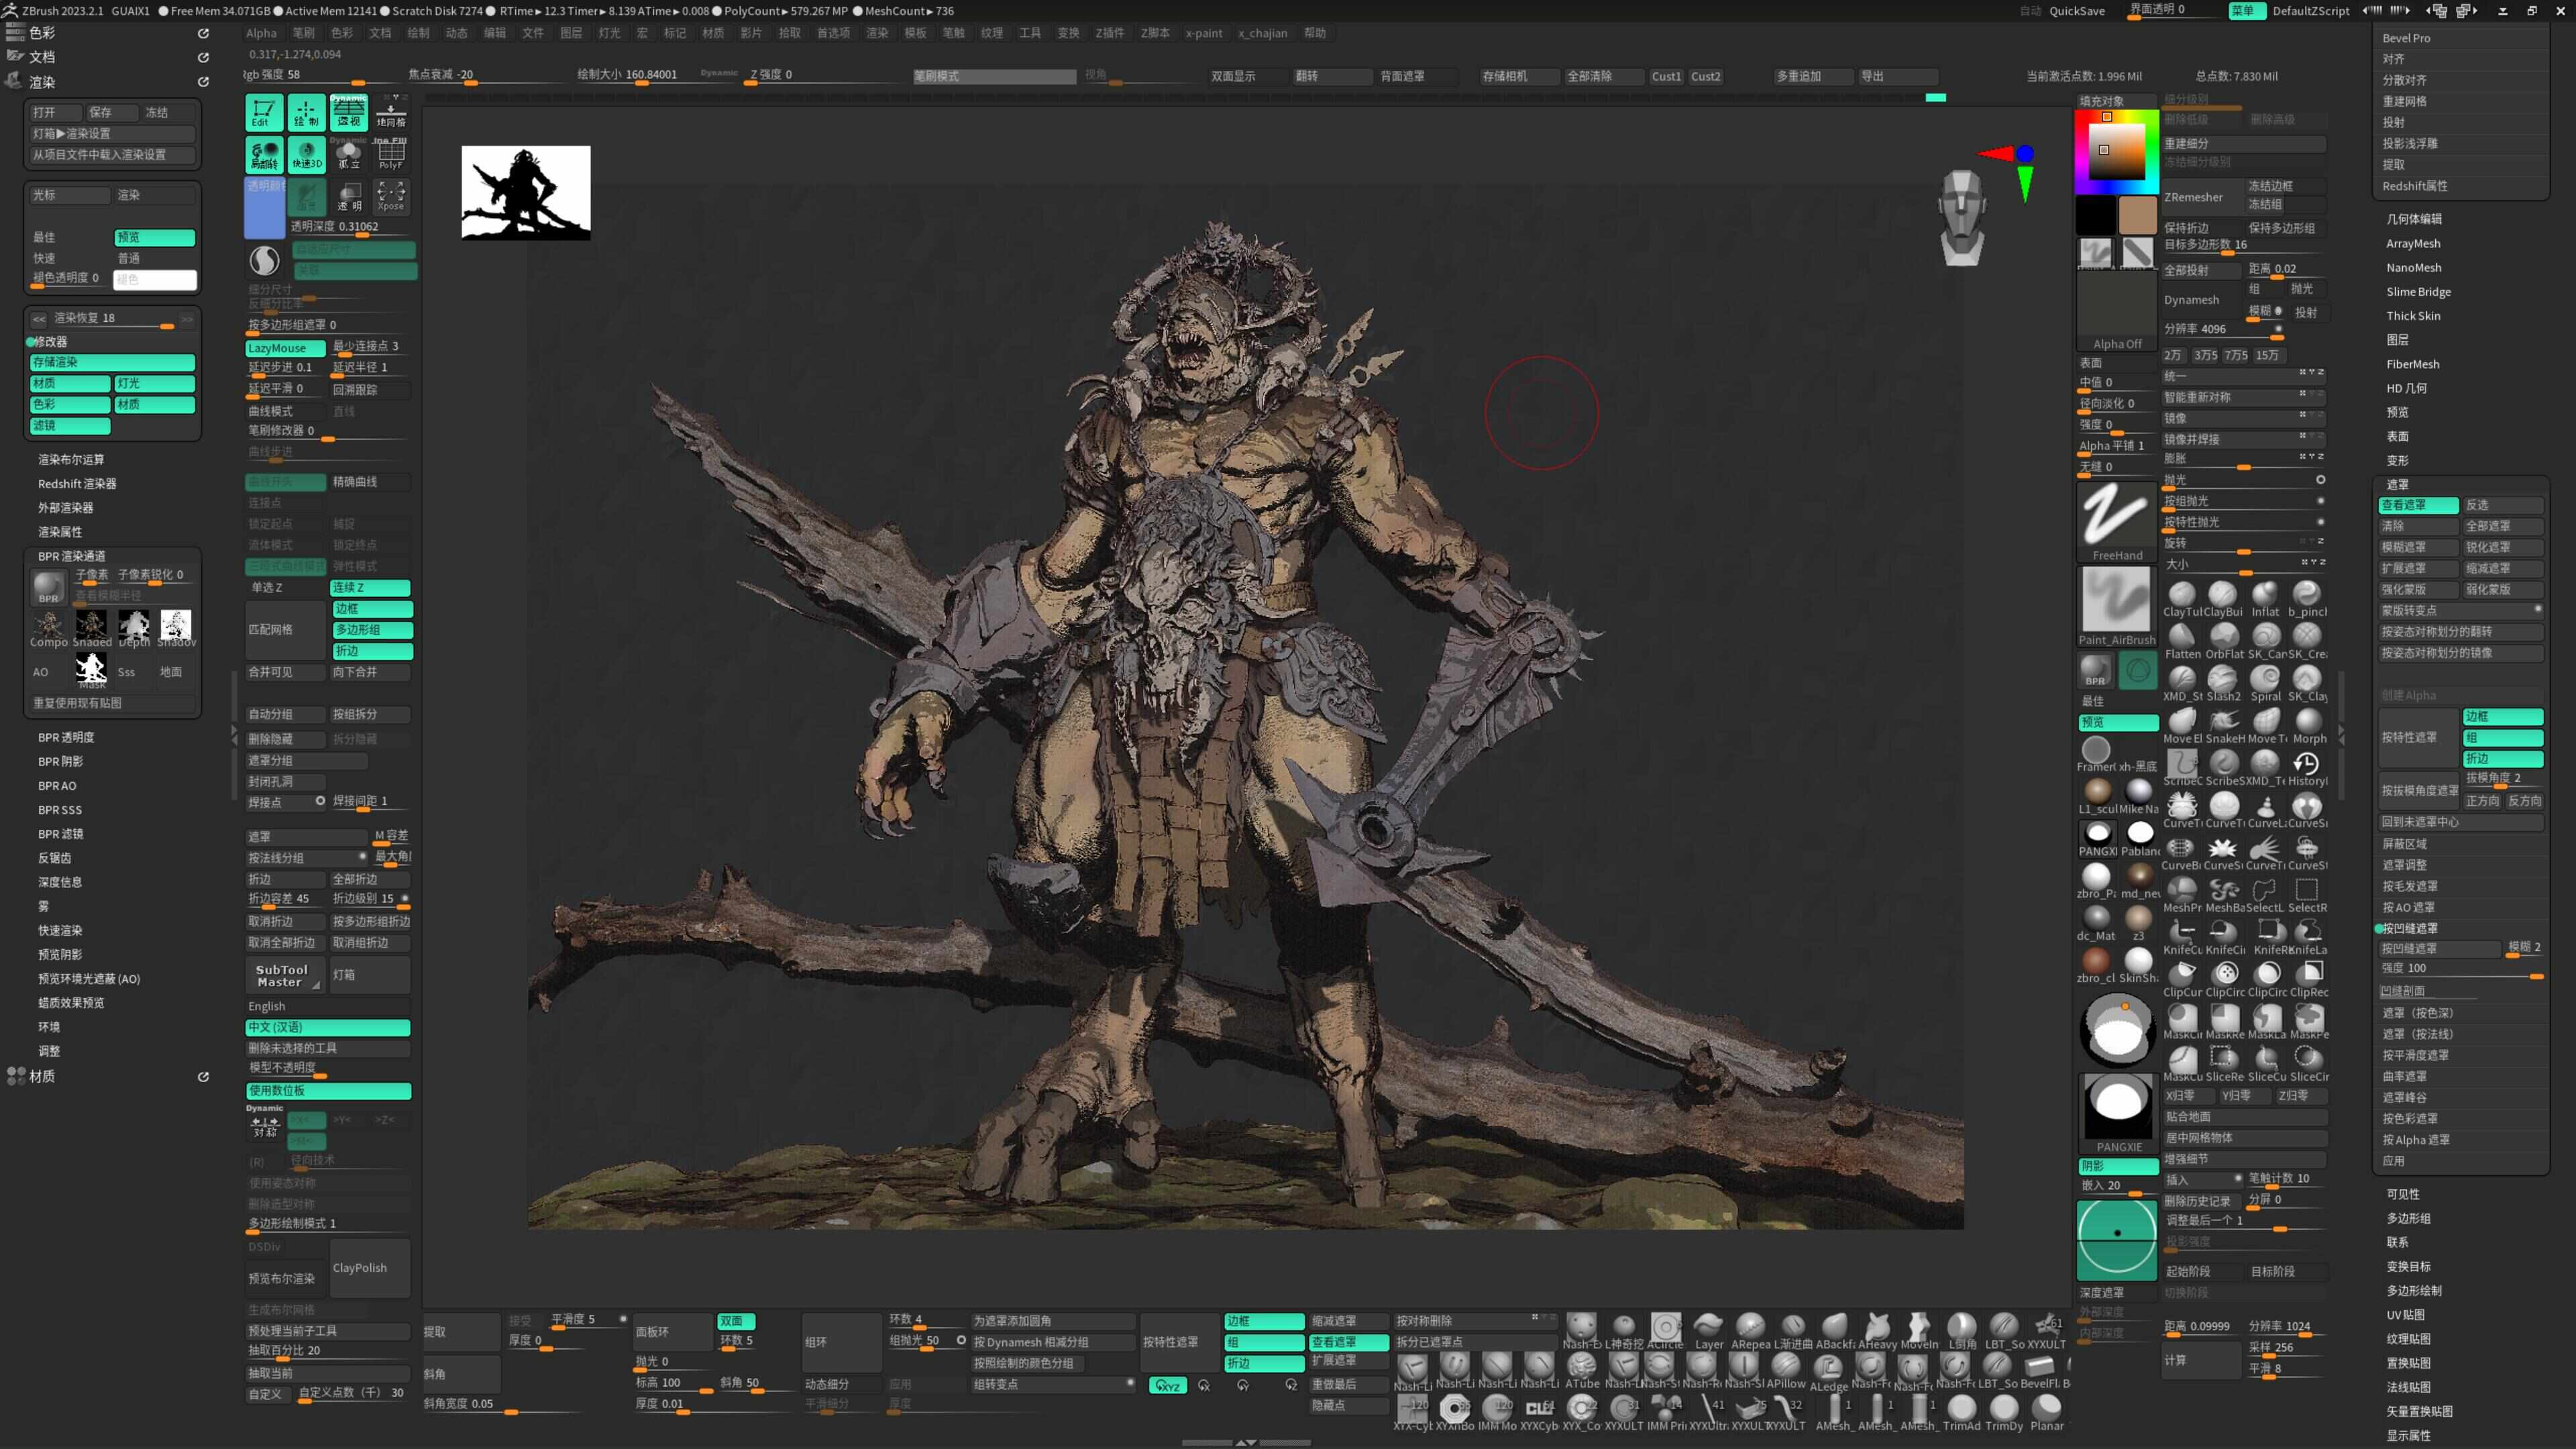Toggle the 存储渲染 modifier
The width and height of the screenshot is (2576, 1449).
click(x=112, y=362)
